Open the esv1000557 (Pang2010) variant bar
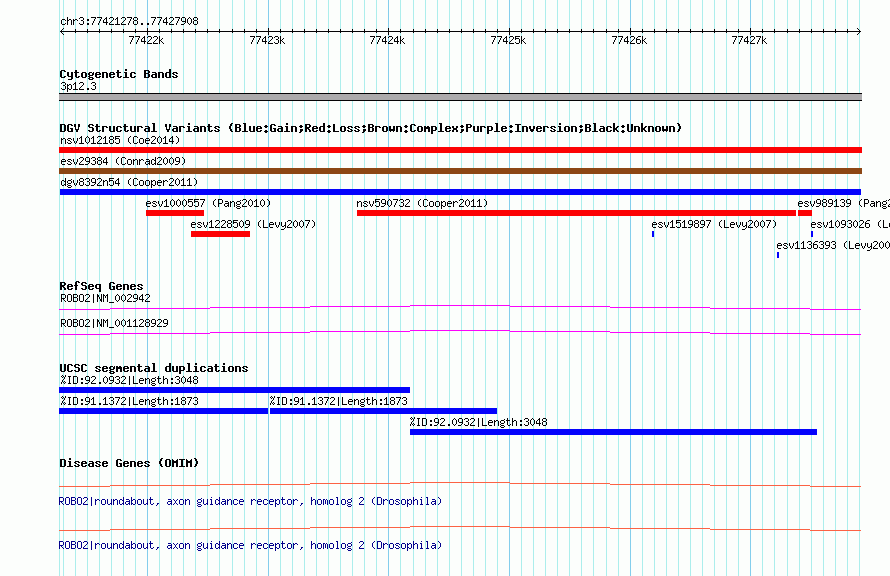Viewport: 890px width, 576px height. (x=175, y=213)
